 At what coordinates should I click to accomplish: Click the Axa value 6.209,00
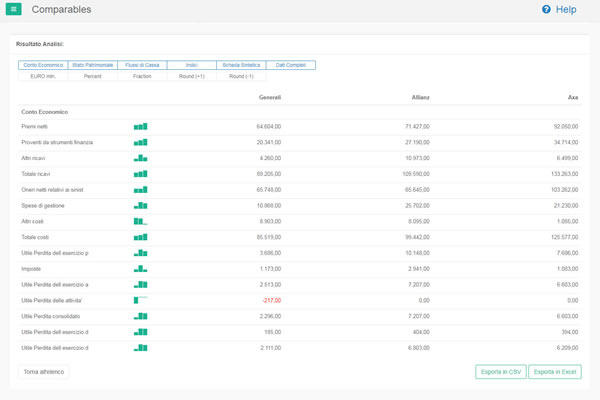pos(567,348)
